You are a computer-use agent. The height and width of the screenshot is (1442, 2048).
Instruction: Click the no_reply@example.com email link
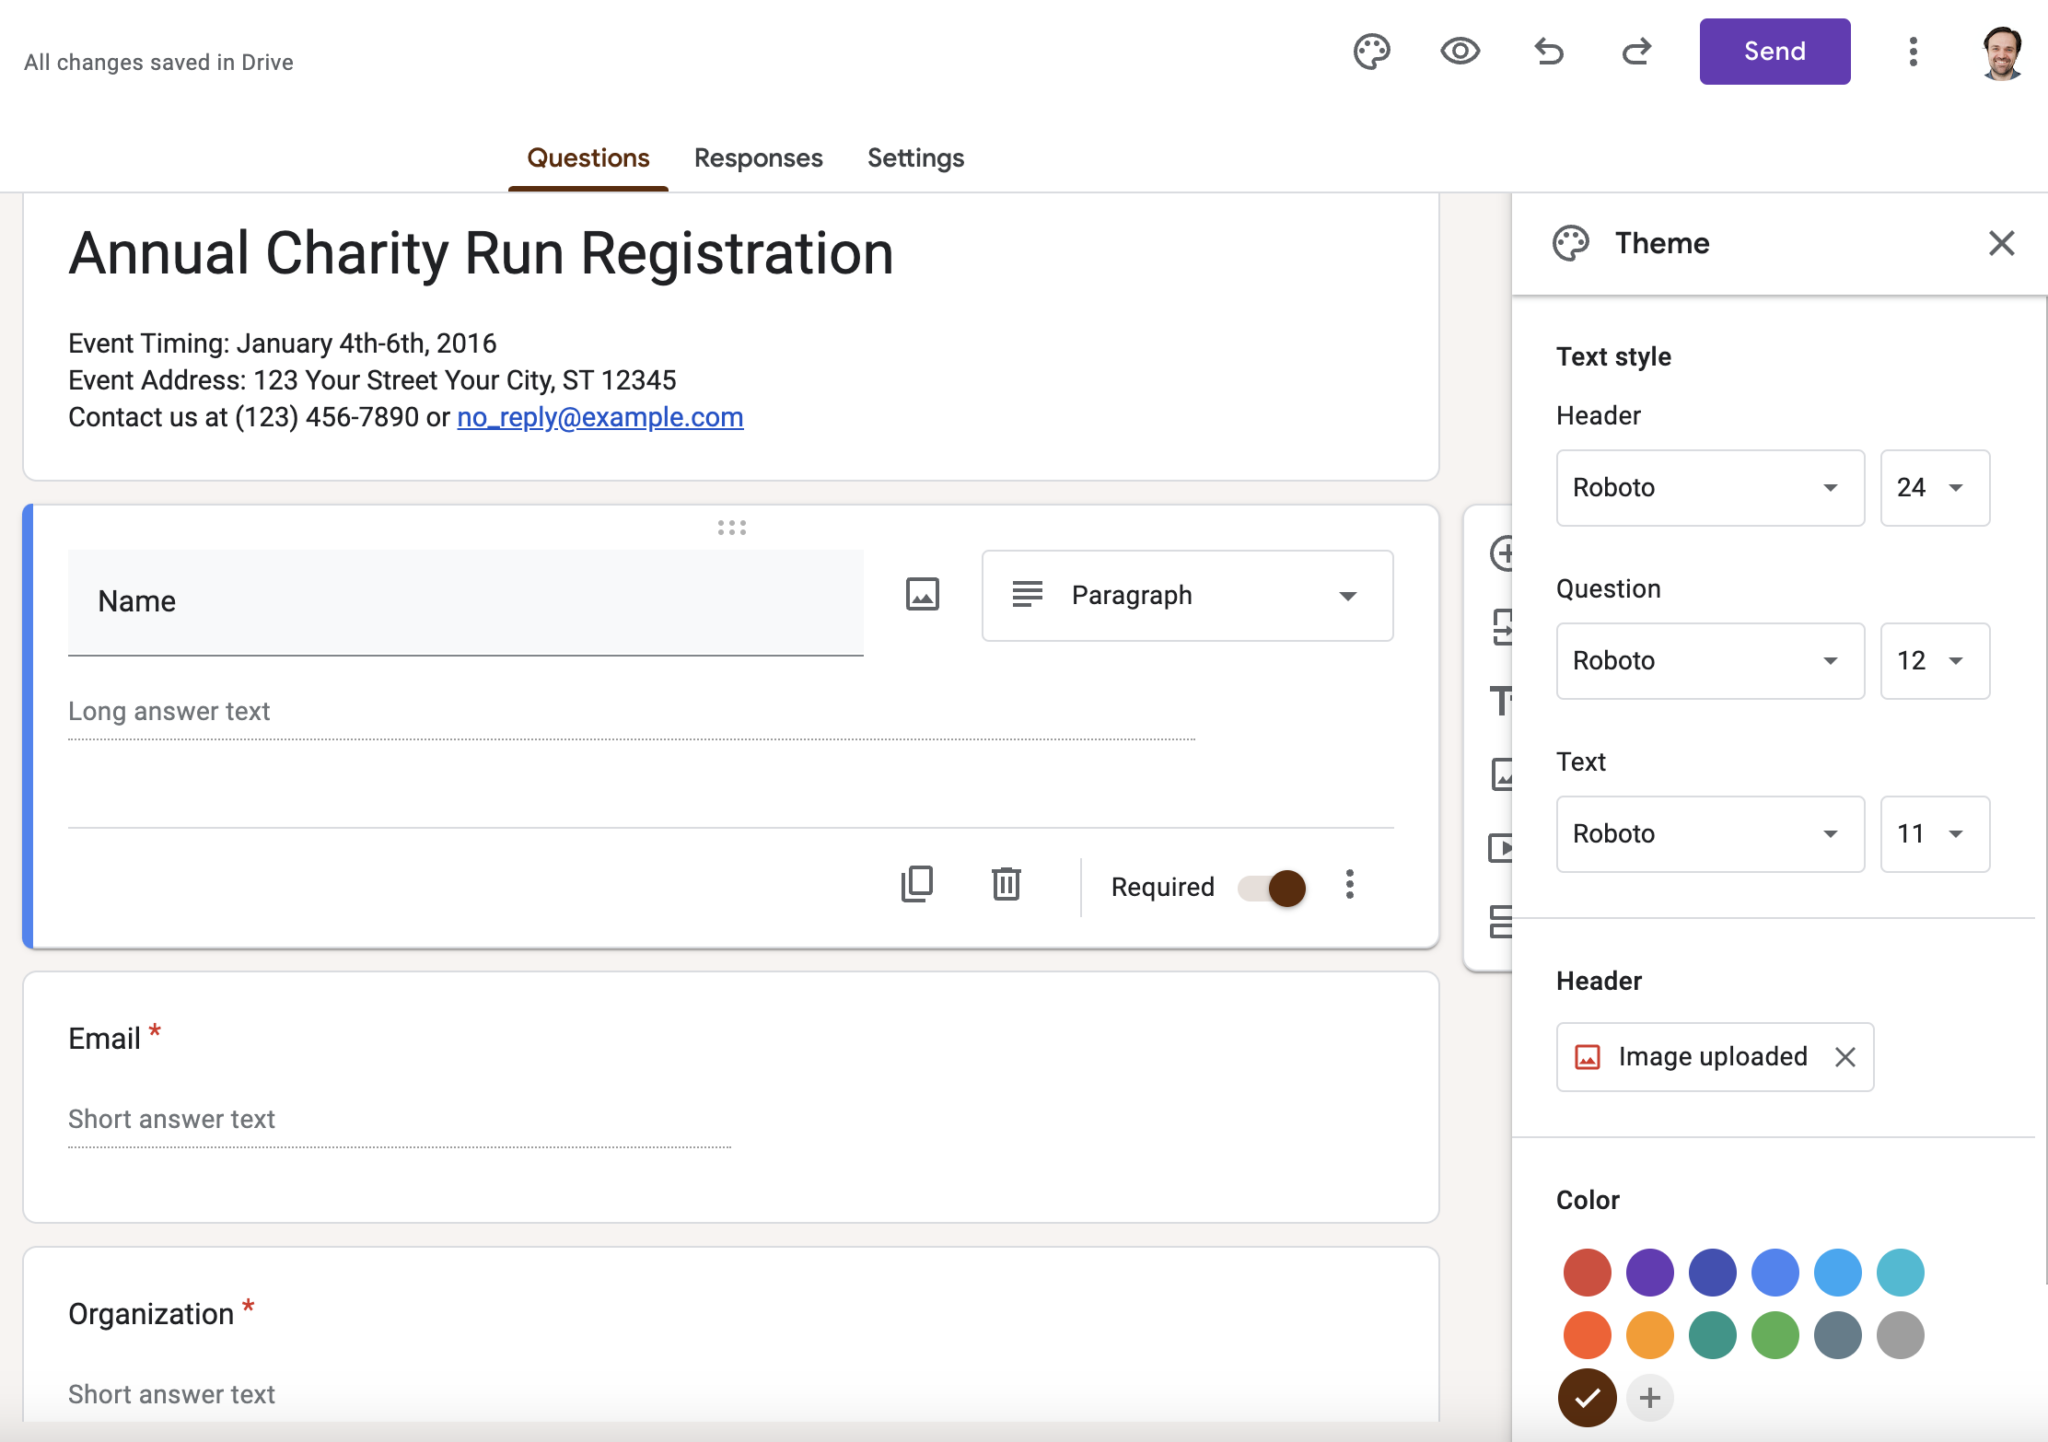click(600, 417)
